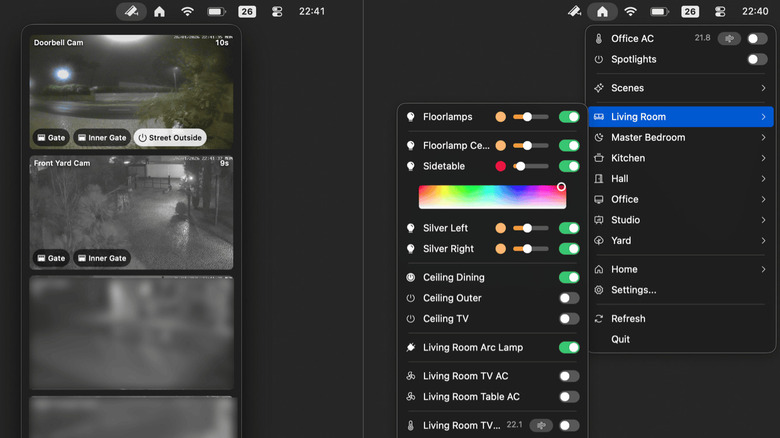Turn on Ceiling Outer switch
This screenshot has height=438, width=780.
[x=569, y=298]
